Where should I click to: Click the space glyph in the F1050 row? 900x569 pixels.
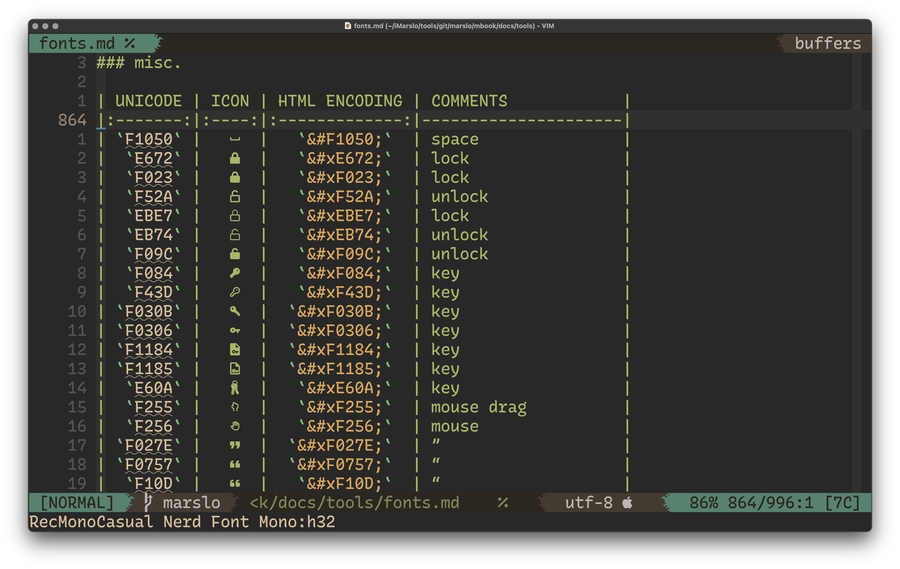[x=235, y=140]
